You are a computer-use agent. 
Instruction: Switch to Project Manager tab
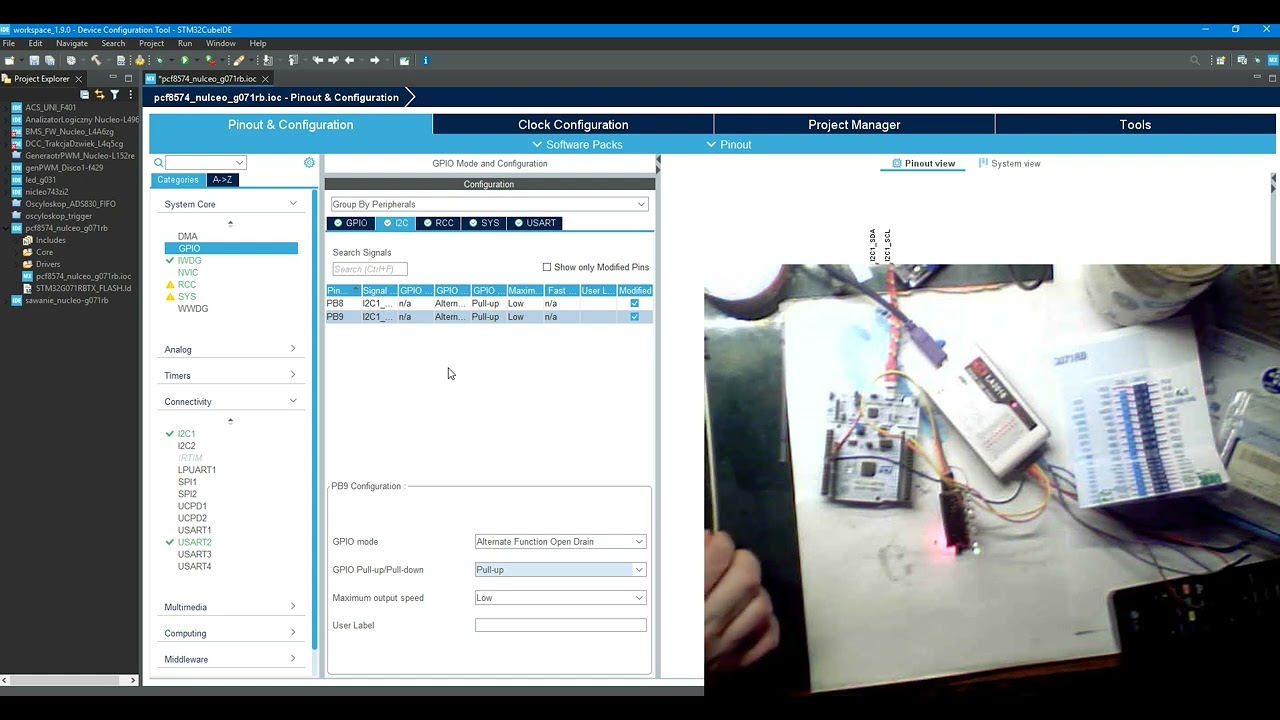[x=854, y=124]
